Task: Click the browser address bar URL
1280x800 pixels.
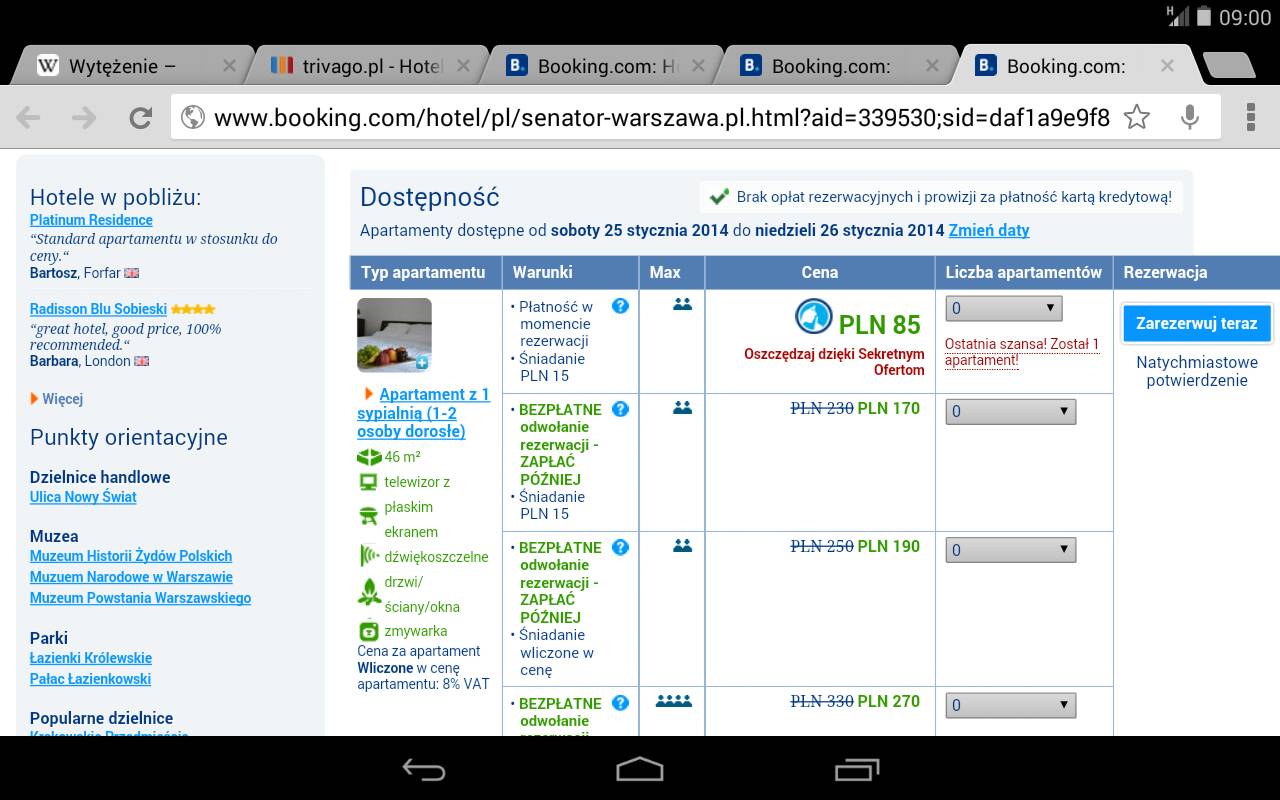Action: tap(661, 118)
